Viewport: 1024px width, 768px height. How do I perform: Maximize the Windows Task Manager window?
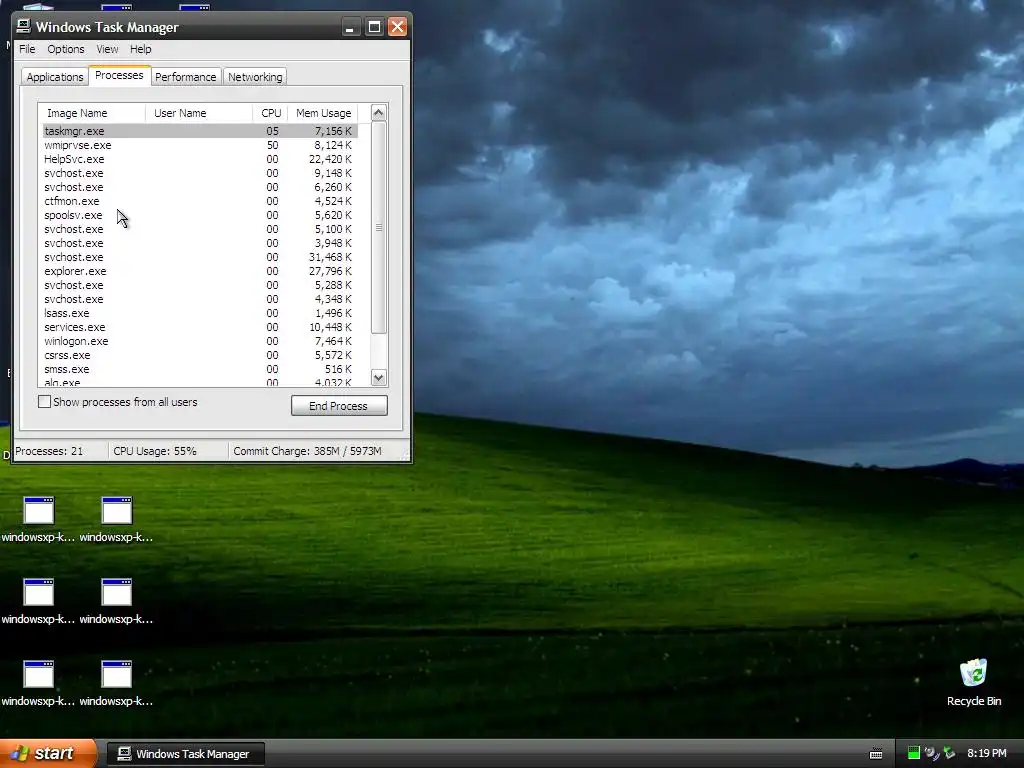(374, 27)
